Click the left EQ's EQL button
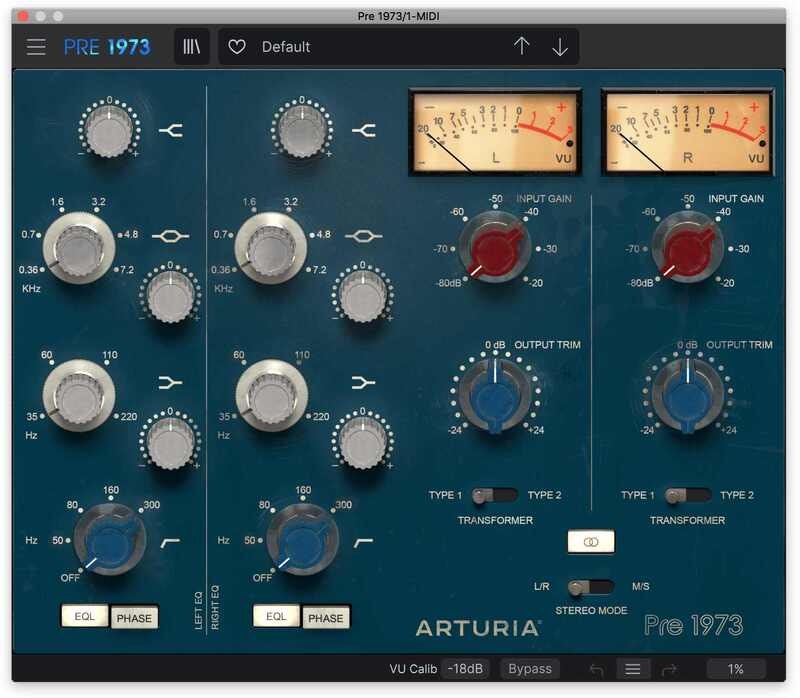The height and width of the screenshot is (698, 800). pos(84,617)
